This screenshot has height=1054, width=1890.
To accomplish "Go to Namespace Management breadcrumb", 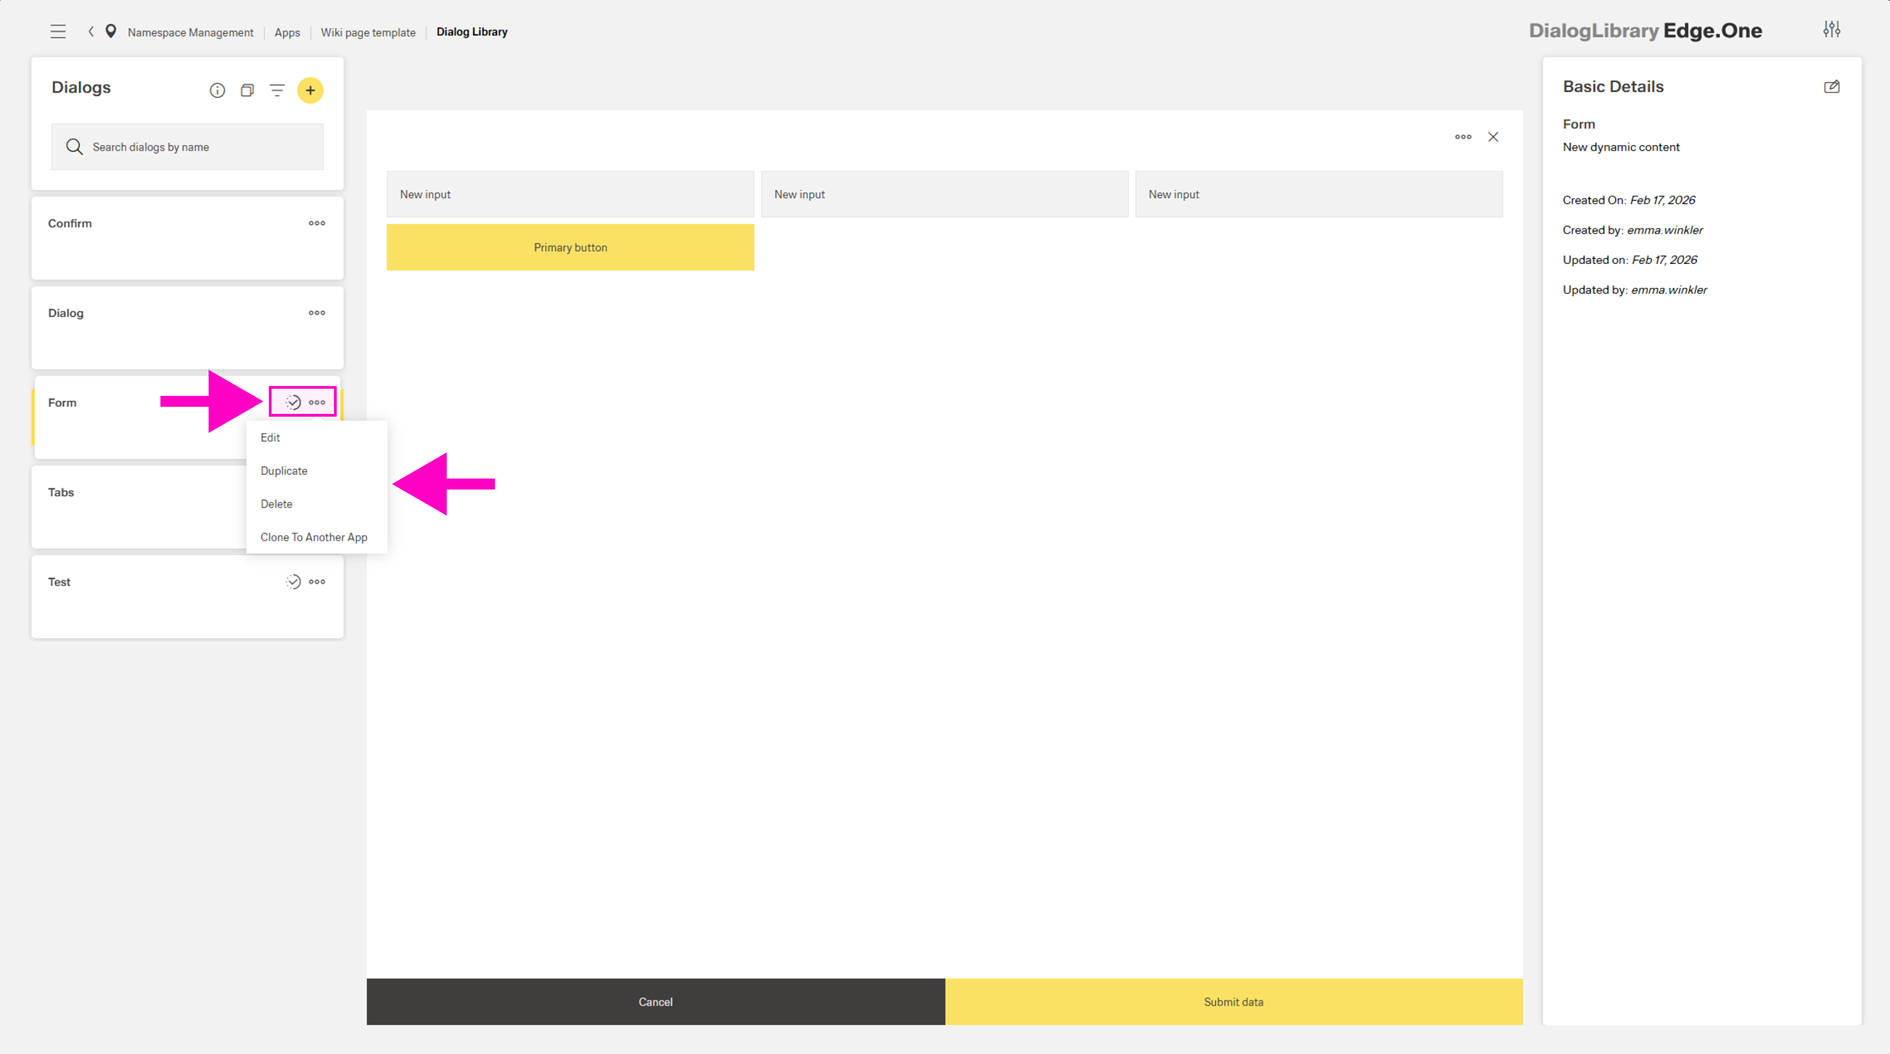I will (190, 32).
